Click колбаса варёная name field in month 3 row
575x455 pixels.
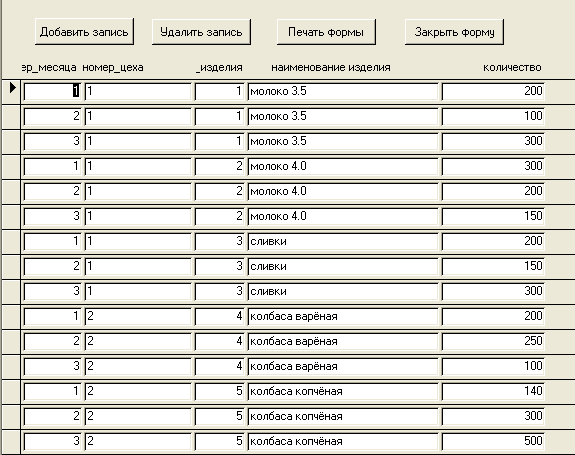pyautogui.click(x=343, y=366)
